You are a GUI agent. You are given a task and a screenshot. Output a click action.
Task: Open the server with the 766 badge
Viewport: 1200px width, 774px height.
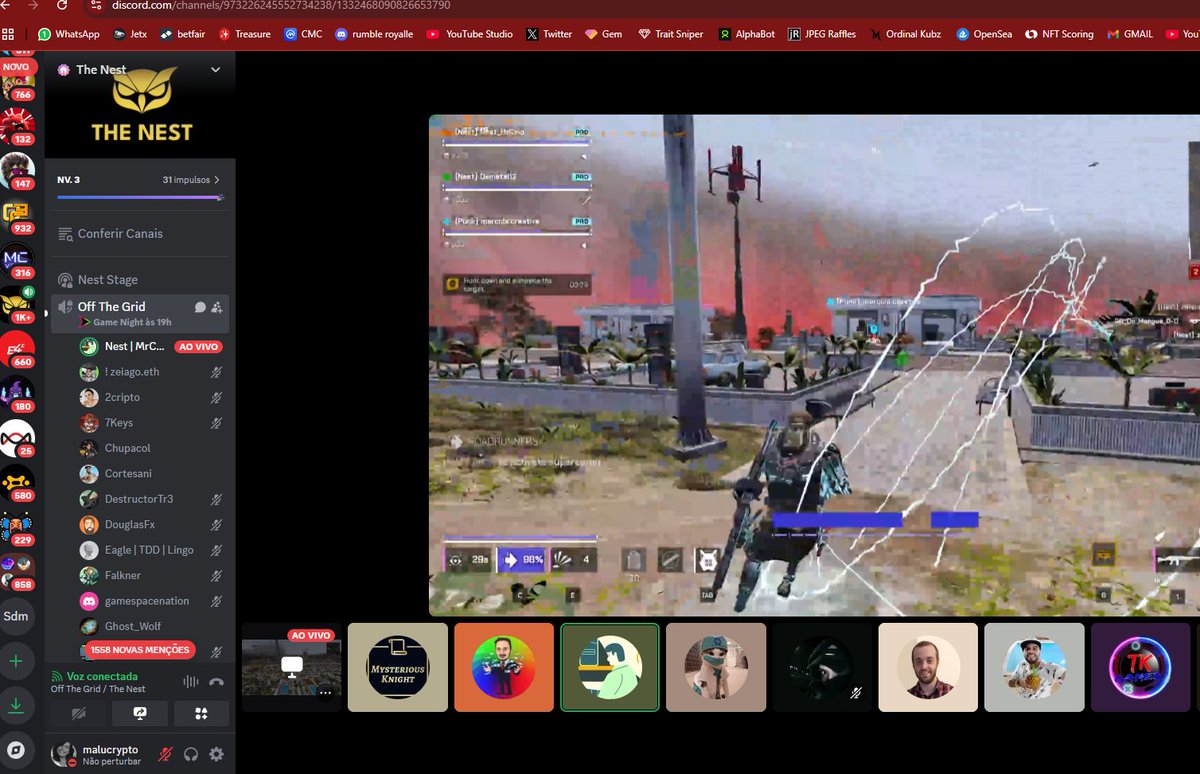point(17,82)
